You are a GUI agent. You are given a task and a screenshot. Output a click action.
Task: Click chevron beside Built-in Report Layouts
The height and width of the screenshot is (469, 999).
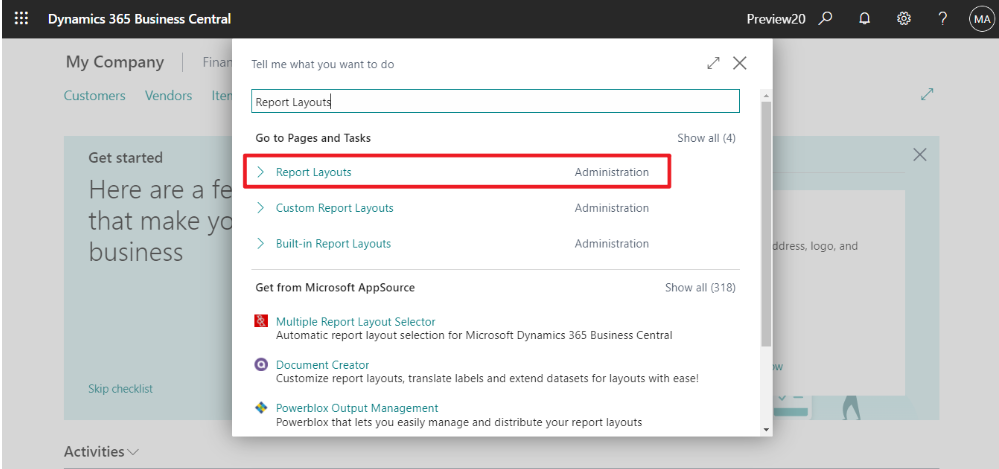pyautogui.click(x=260, y=243)
